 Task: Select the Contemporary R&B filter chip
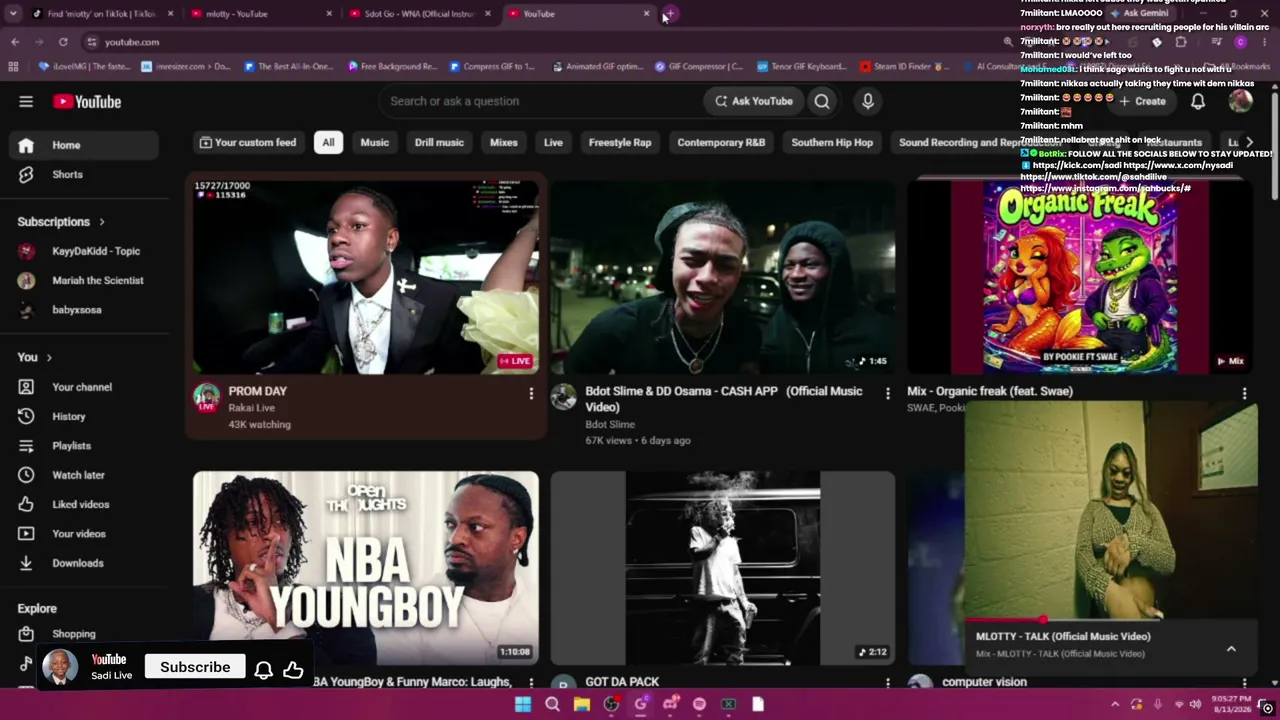coord(721,142)
